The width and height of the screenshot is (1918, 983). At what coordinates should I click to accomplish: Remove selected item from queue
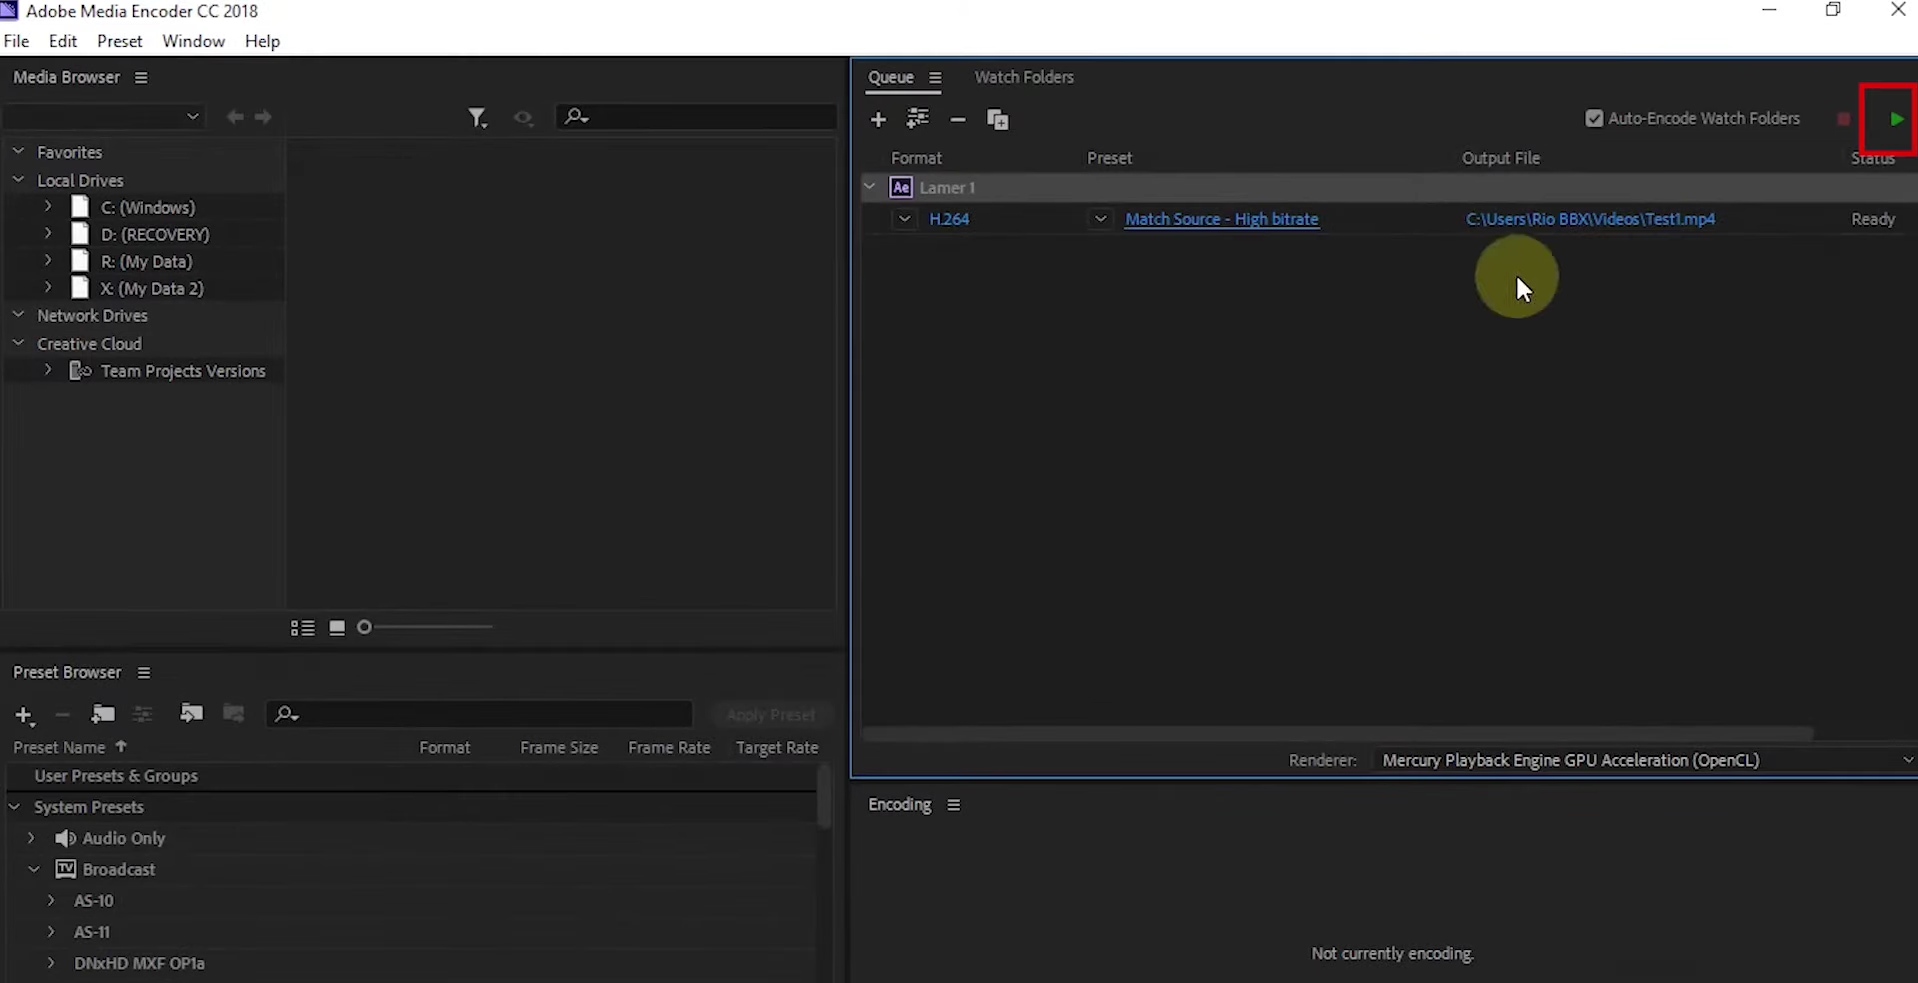[x=957, y=119]
